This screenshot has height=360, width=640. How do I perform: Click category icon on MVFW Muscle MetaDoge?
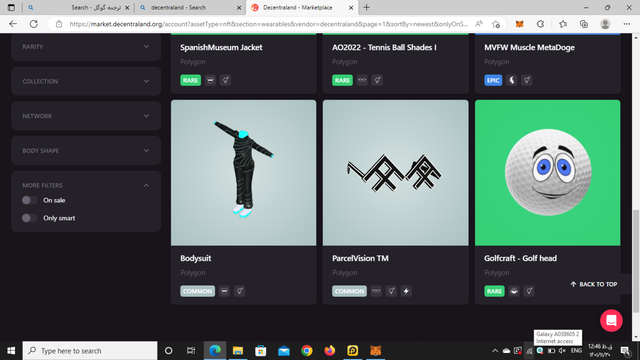[511, 80]
